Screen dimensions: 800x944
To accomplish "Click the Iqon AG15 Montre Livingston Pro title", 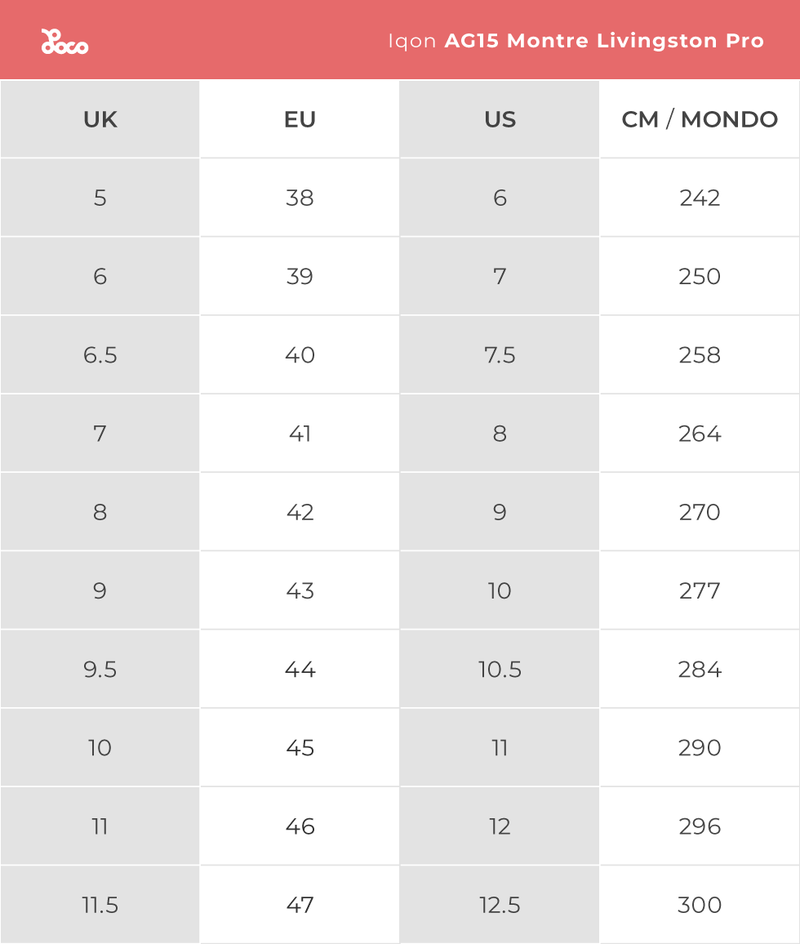I will point(575,41).
